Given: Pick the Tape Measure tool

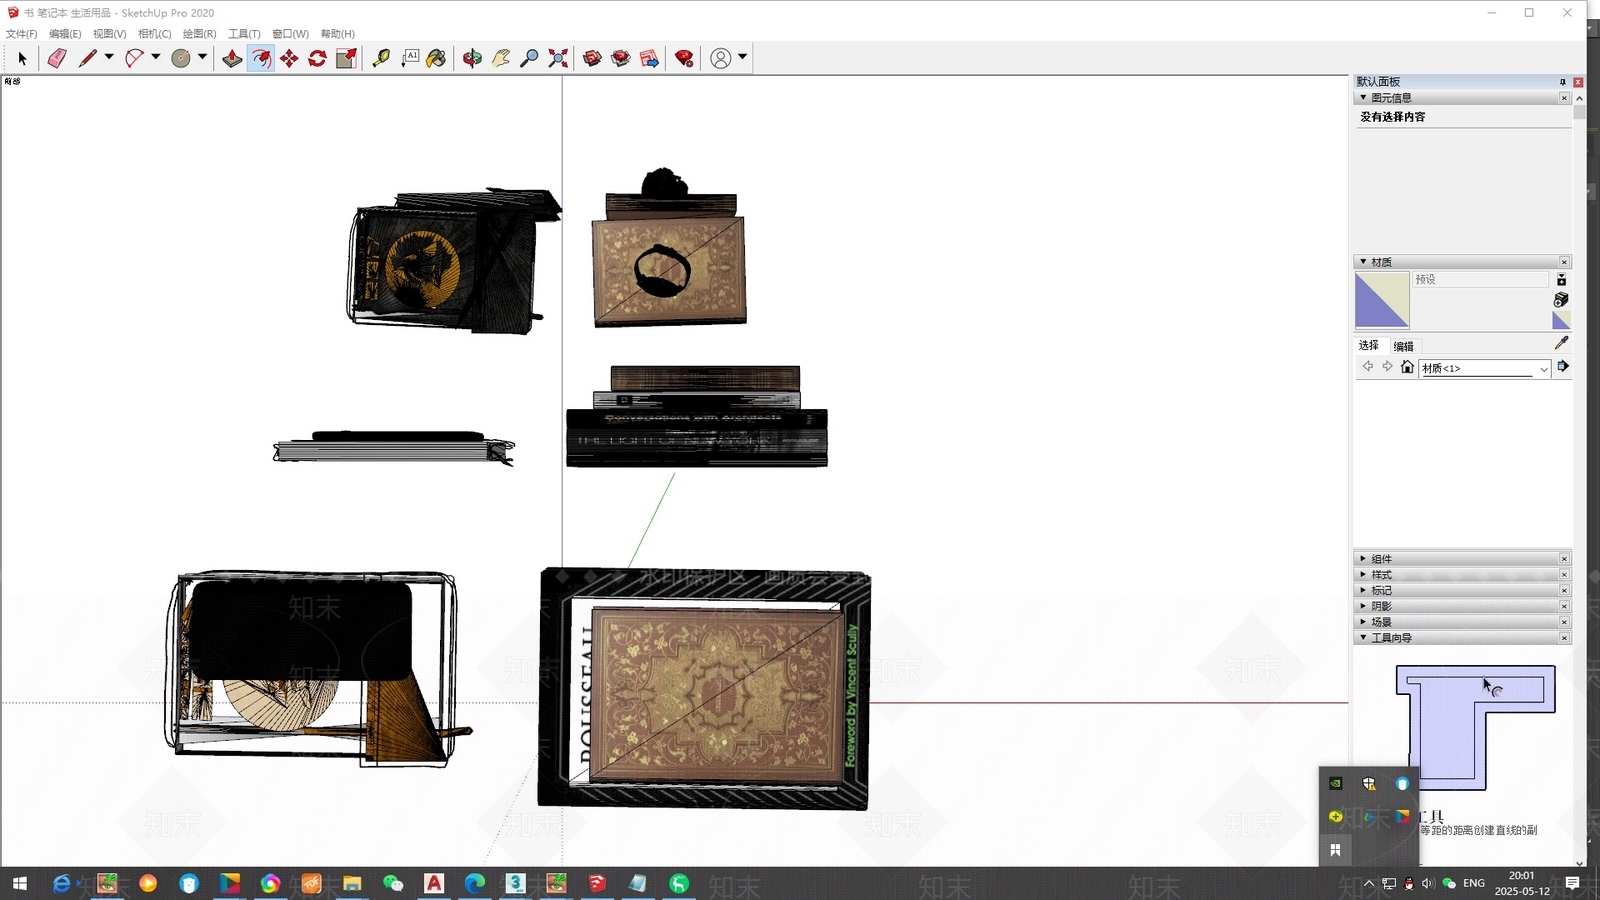Looking at the screenshot, I should pyautogui.click(x=381, y=59).
